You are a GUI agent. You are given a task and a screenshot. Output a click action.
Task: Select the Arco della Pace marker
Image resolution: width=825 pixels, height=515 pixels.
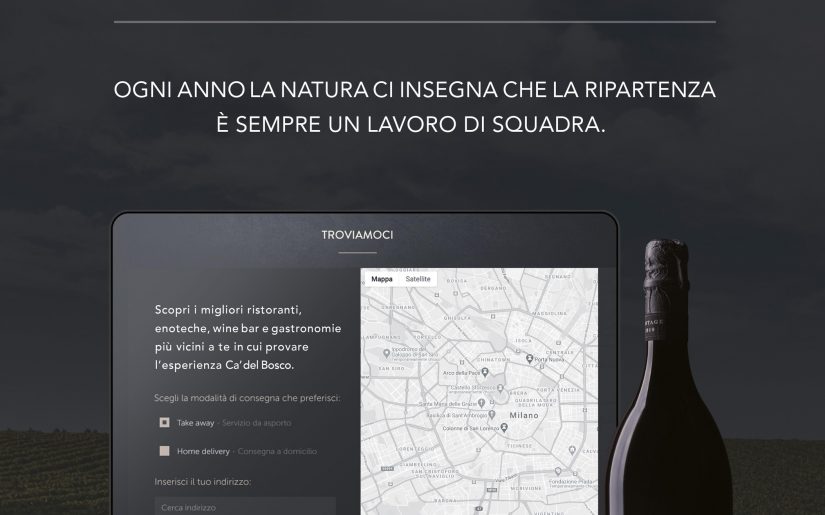pos(485,372)
